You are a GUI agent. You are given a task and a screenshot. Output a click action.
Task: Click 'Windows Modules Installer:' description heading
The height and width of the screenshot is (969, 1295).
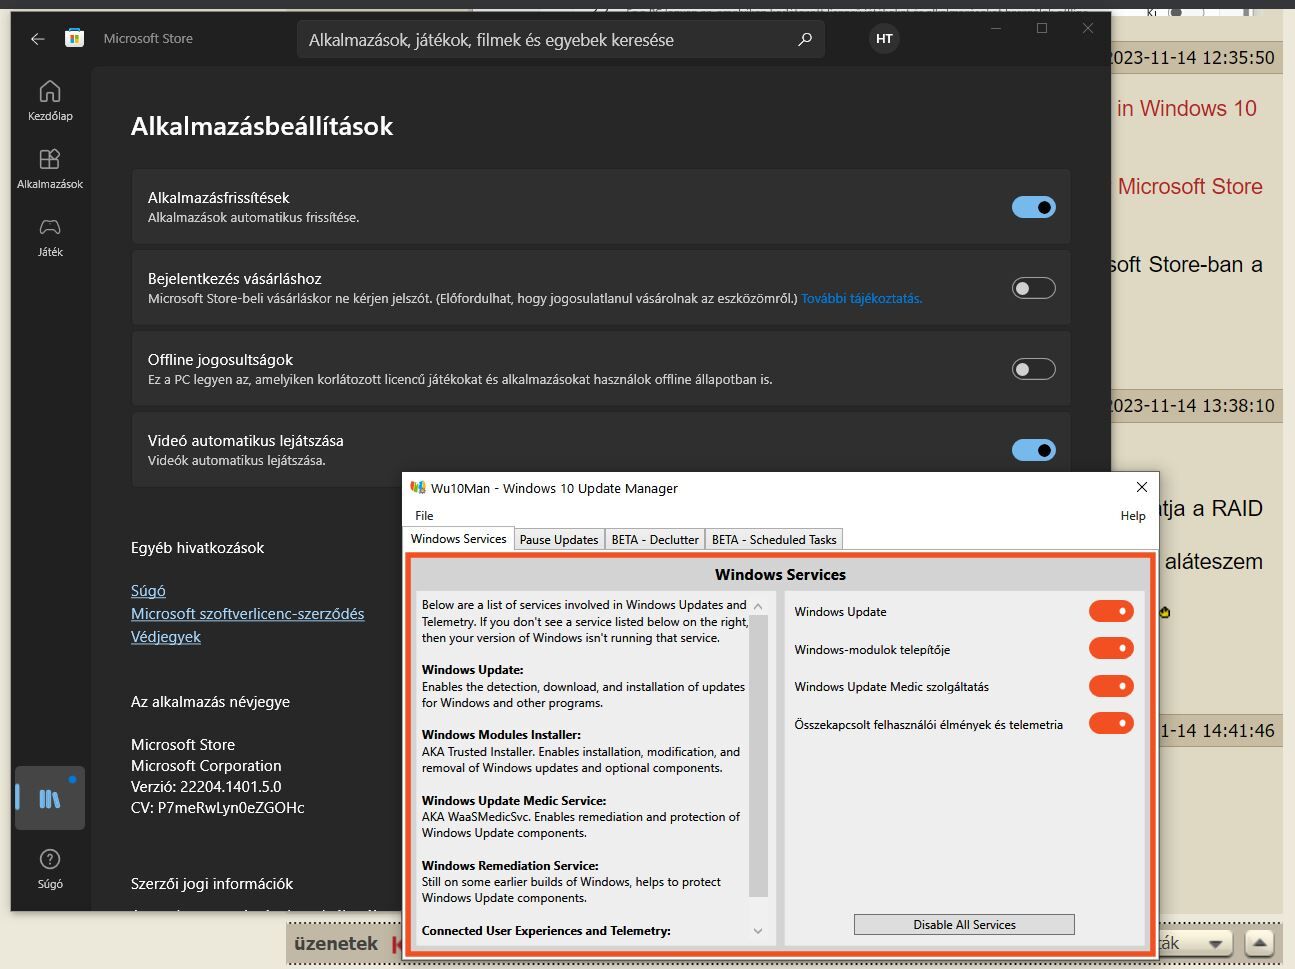pyautogui.click(x=502, y=735)
